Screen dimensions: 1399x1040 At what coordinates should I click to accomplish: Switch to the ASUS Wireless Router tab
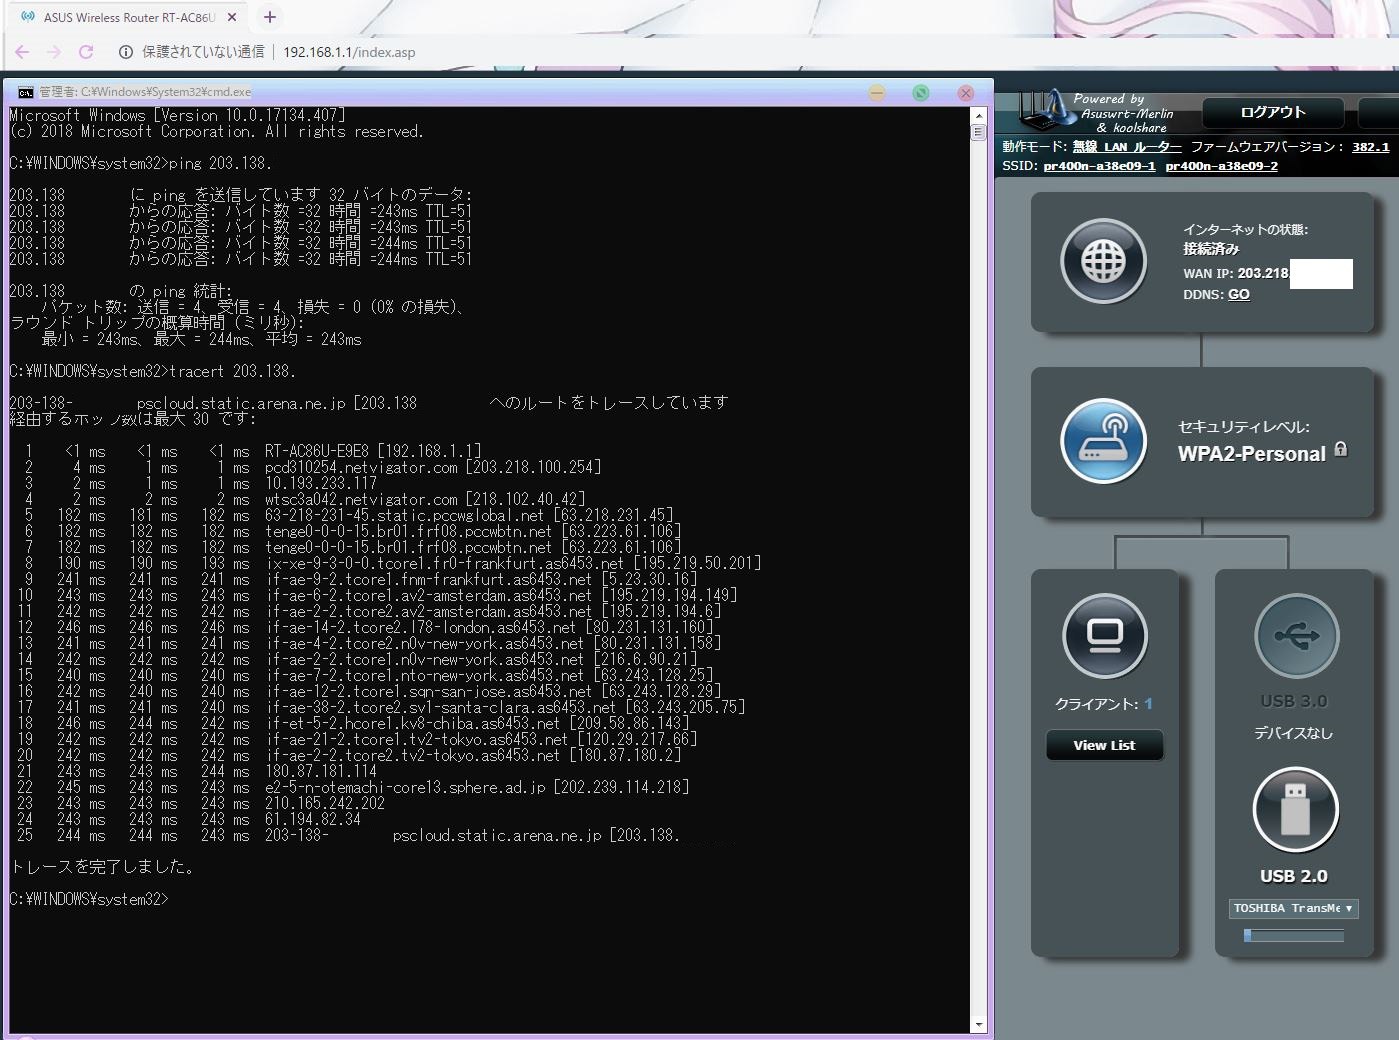point(128,17)
